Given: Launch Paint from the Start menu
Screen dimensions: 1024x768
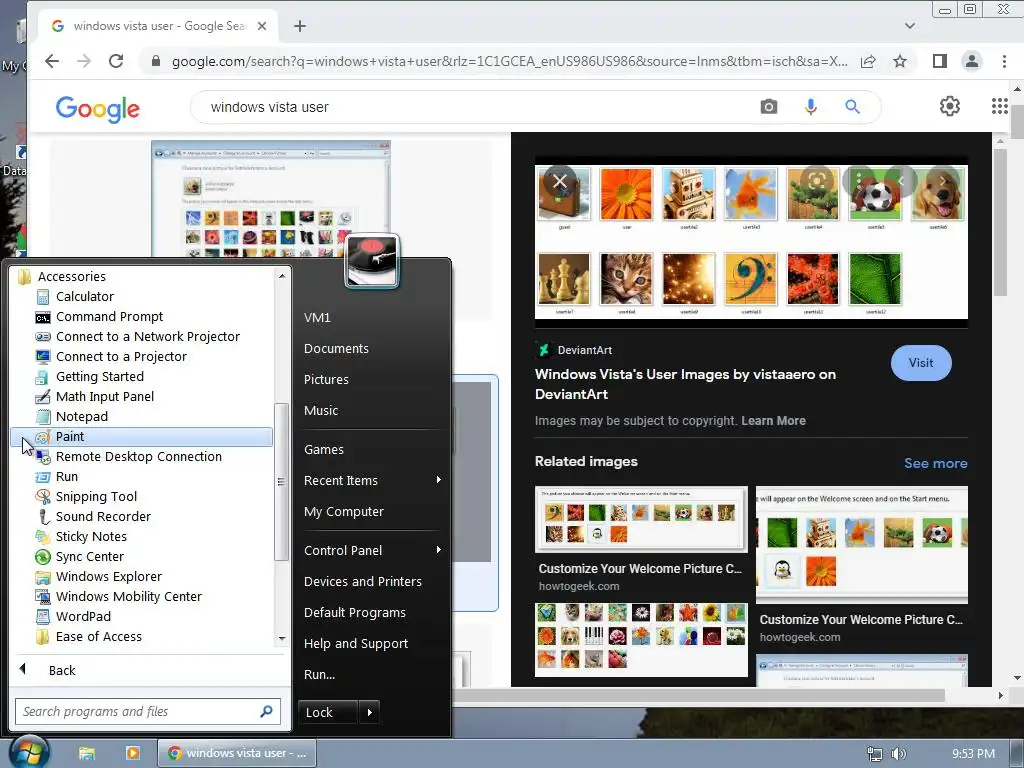Looking at the screenshot, I should [142, 437].
